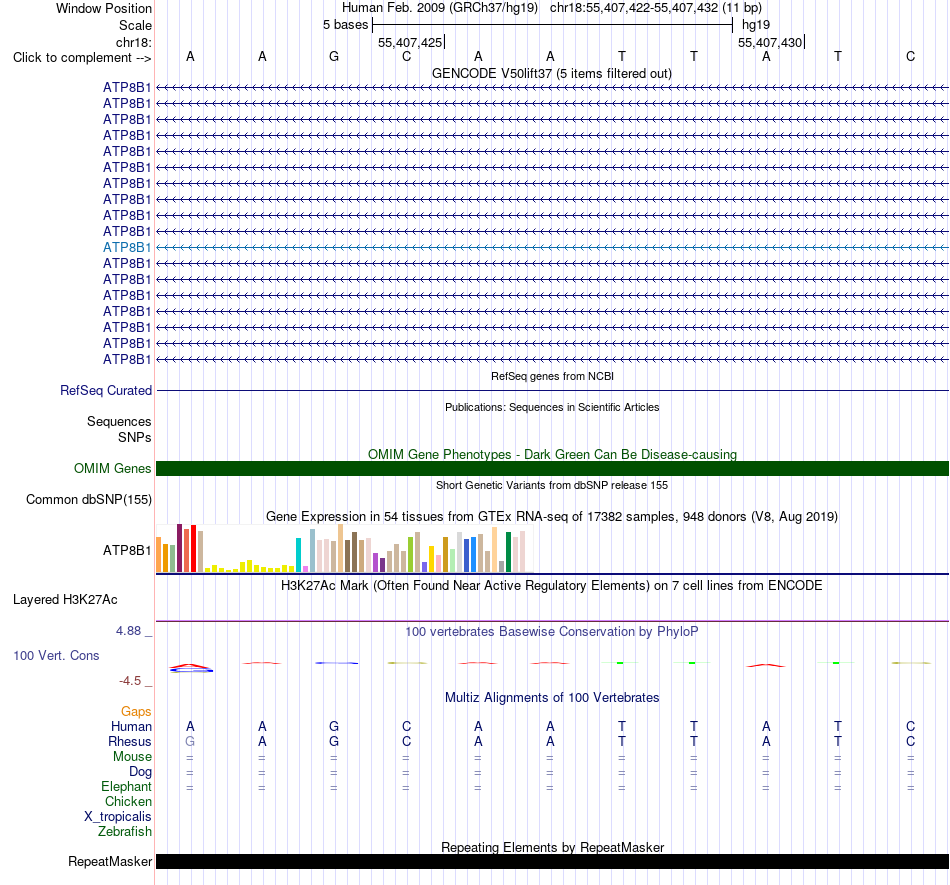
Task: Click the Window Position track label
Action: (104, 8)
